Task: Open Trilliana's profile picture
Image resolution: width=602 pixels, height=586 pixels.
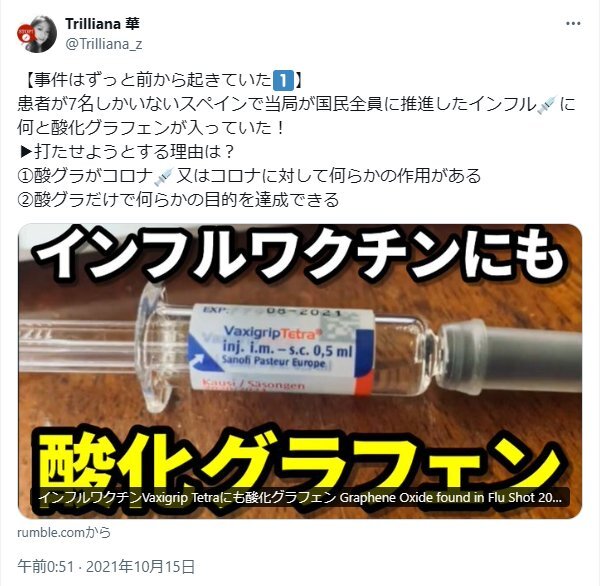Action: click(37, 34)
